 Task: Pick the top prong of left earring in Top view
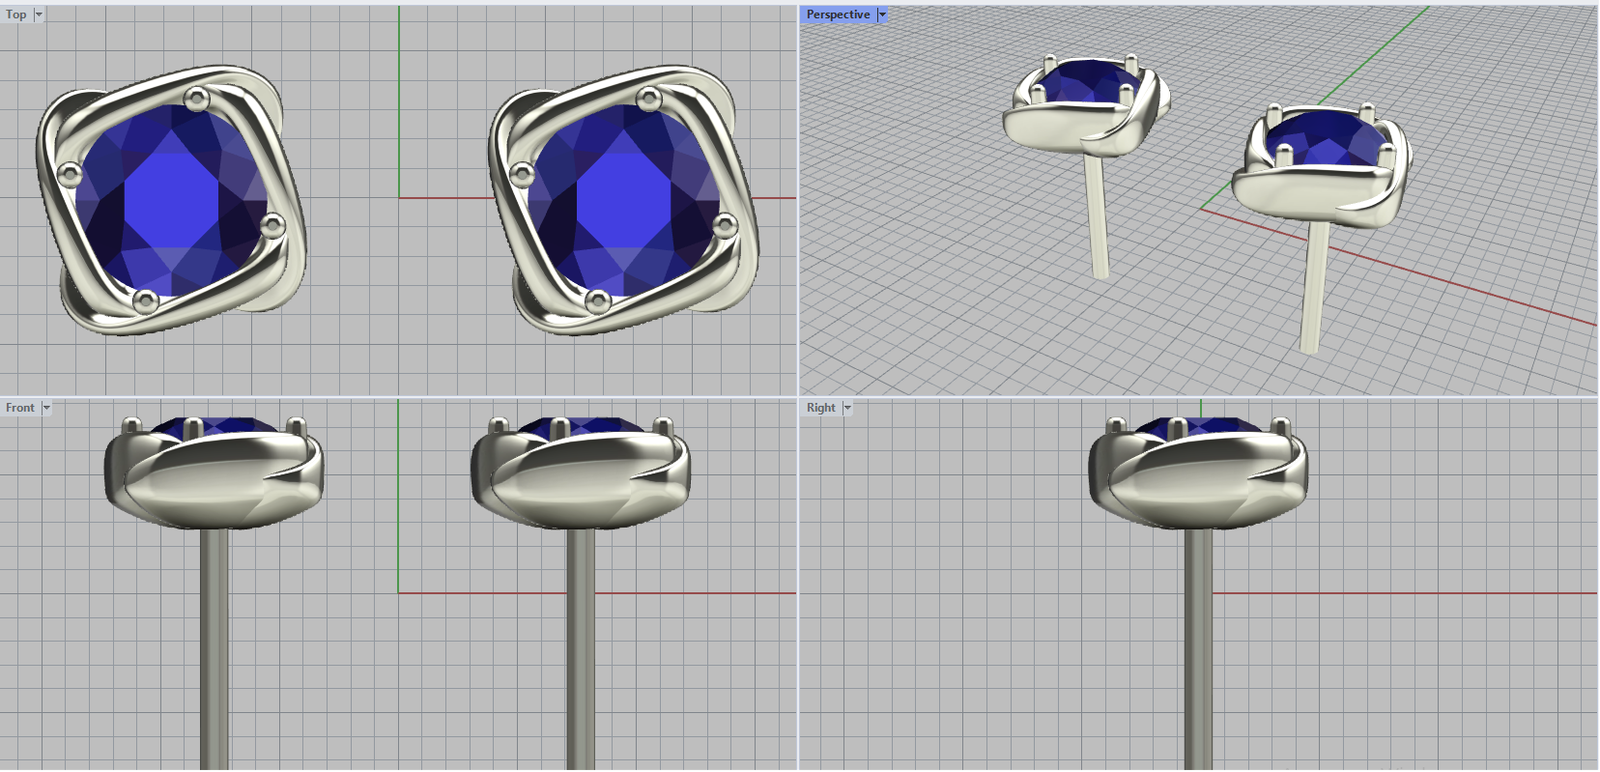(197, 98)
